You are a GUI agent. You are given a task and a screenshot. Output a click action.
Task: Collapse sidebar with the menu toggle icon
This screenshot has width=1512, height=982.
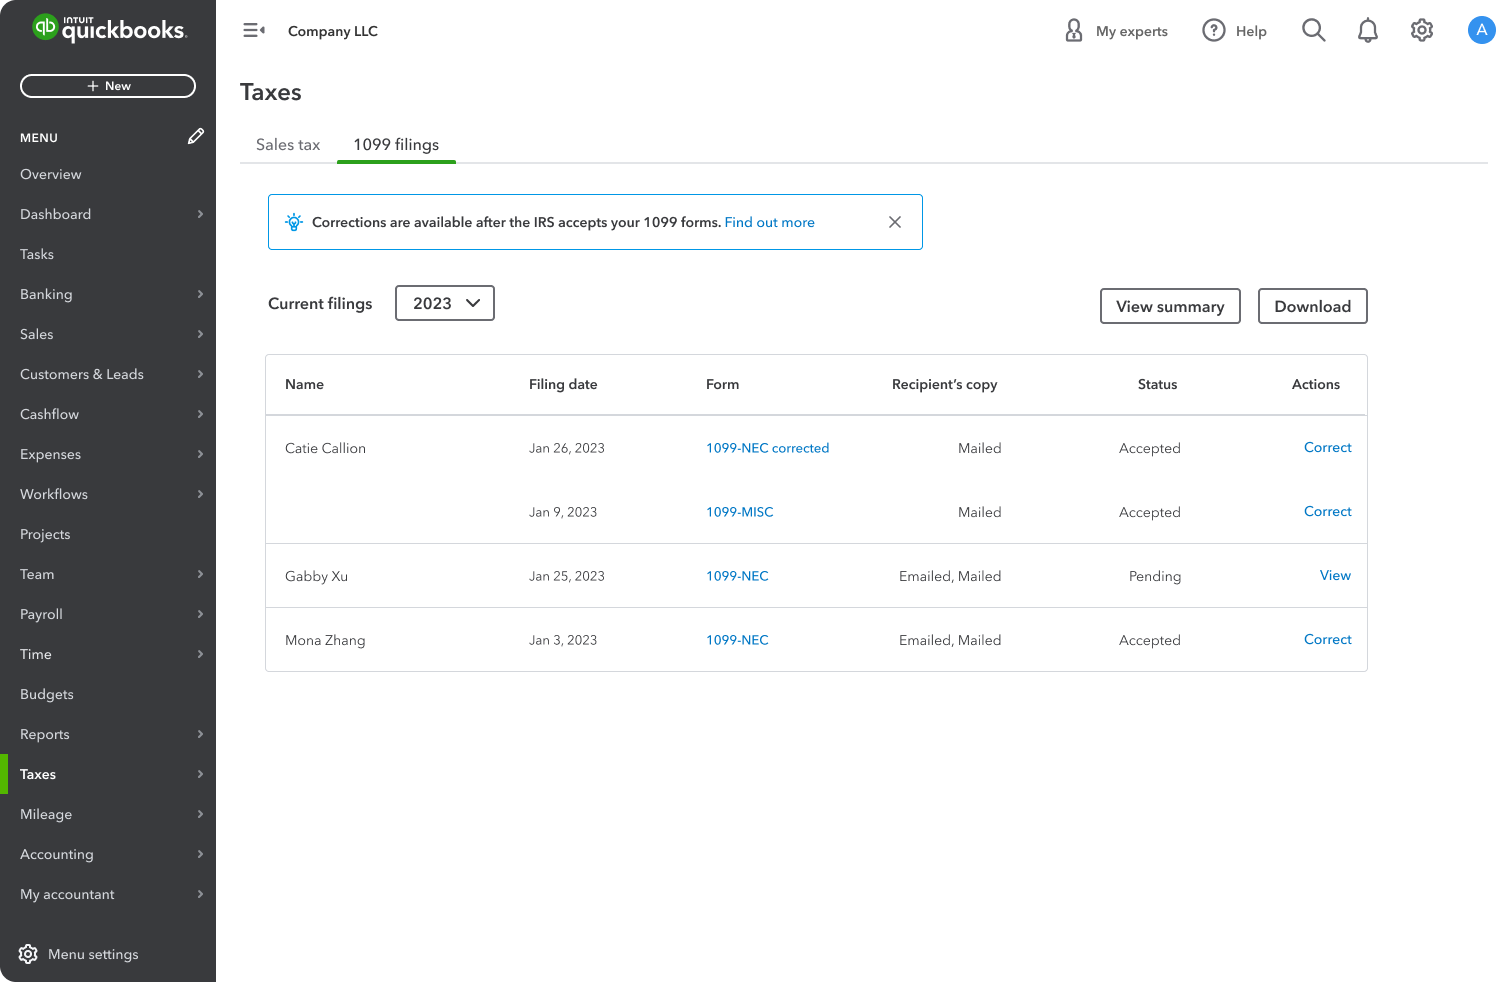pos(254,31)
